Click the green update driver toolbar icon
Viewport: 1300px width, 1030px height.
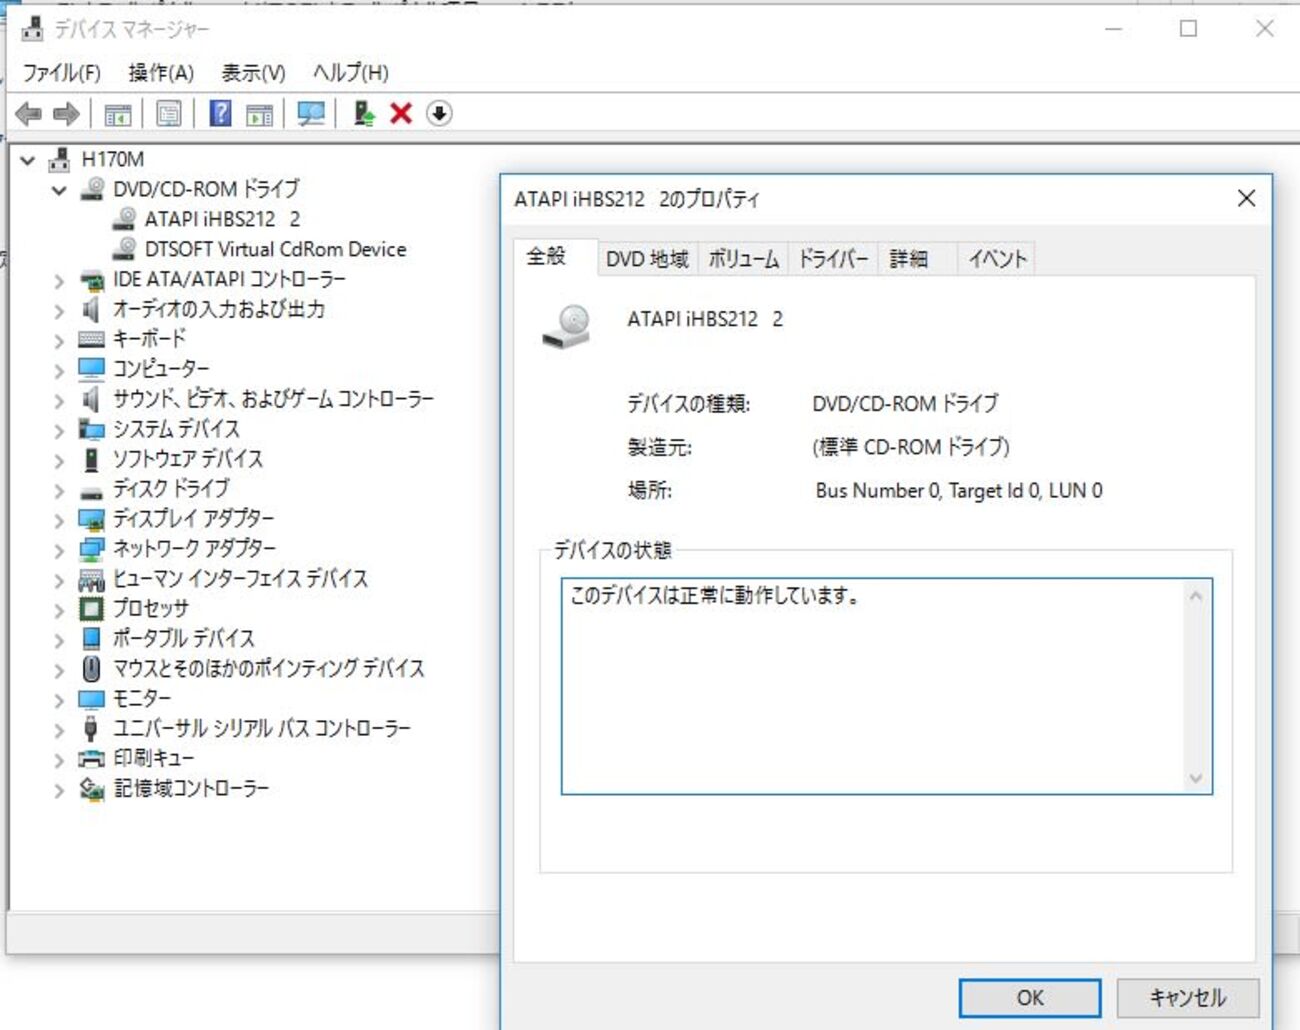point(364,114)
